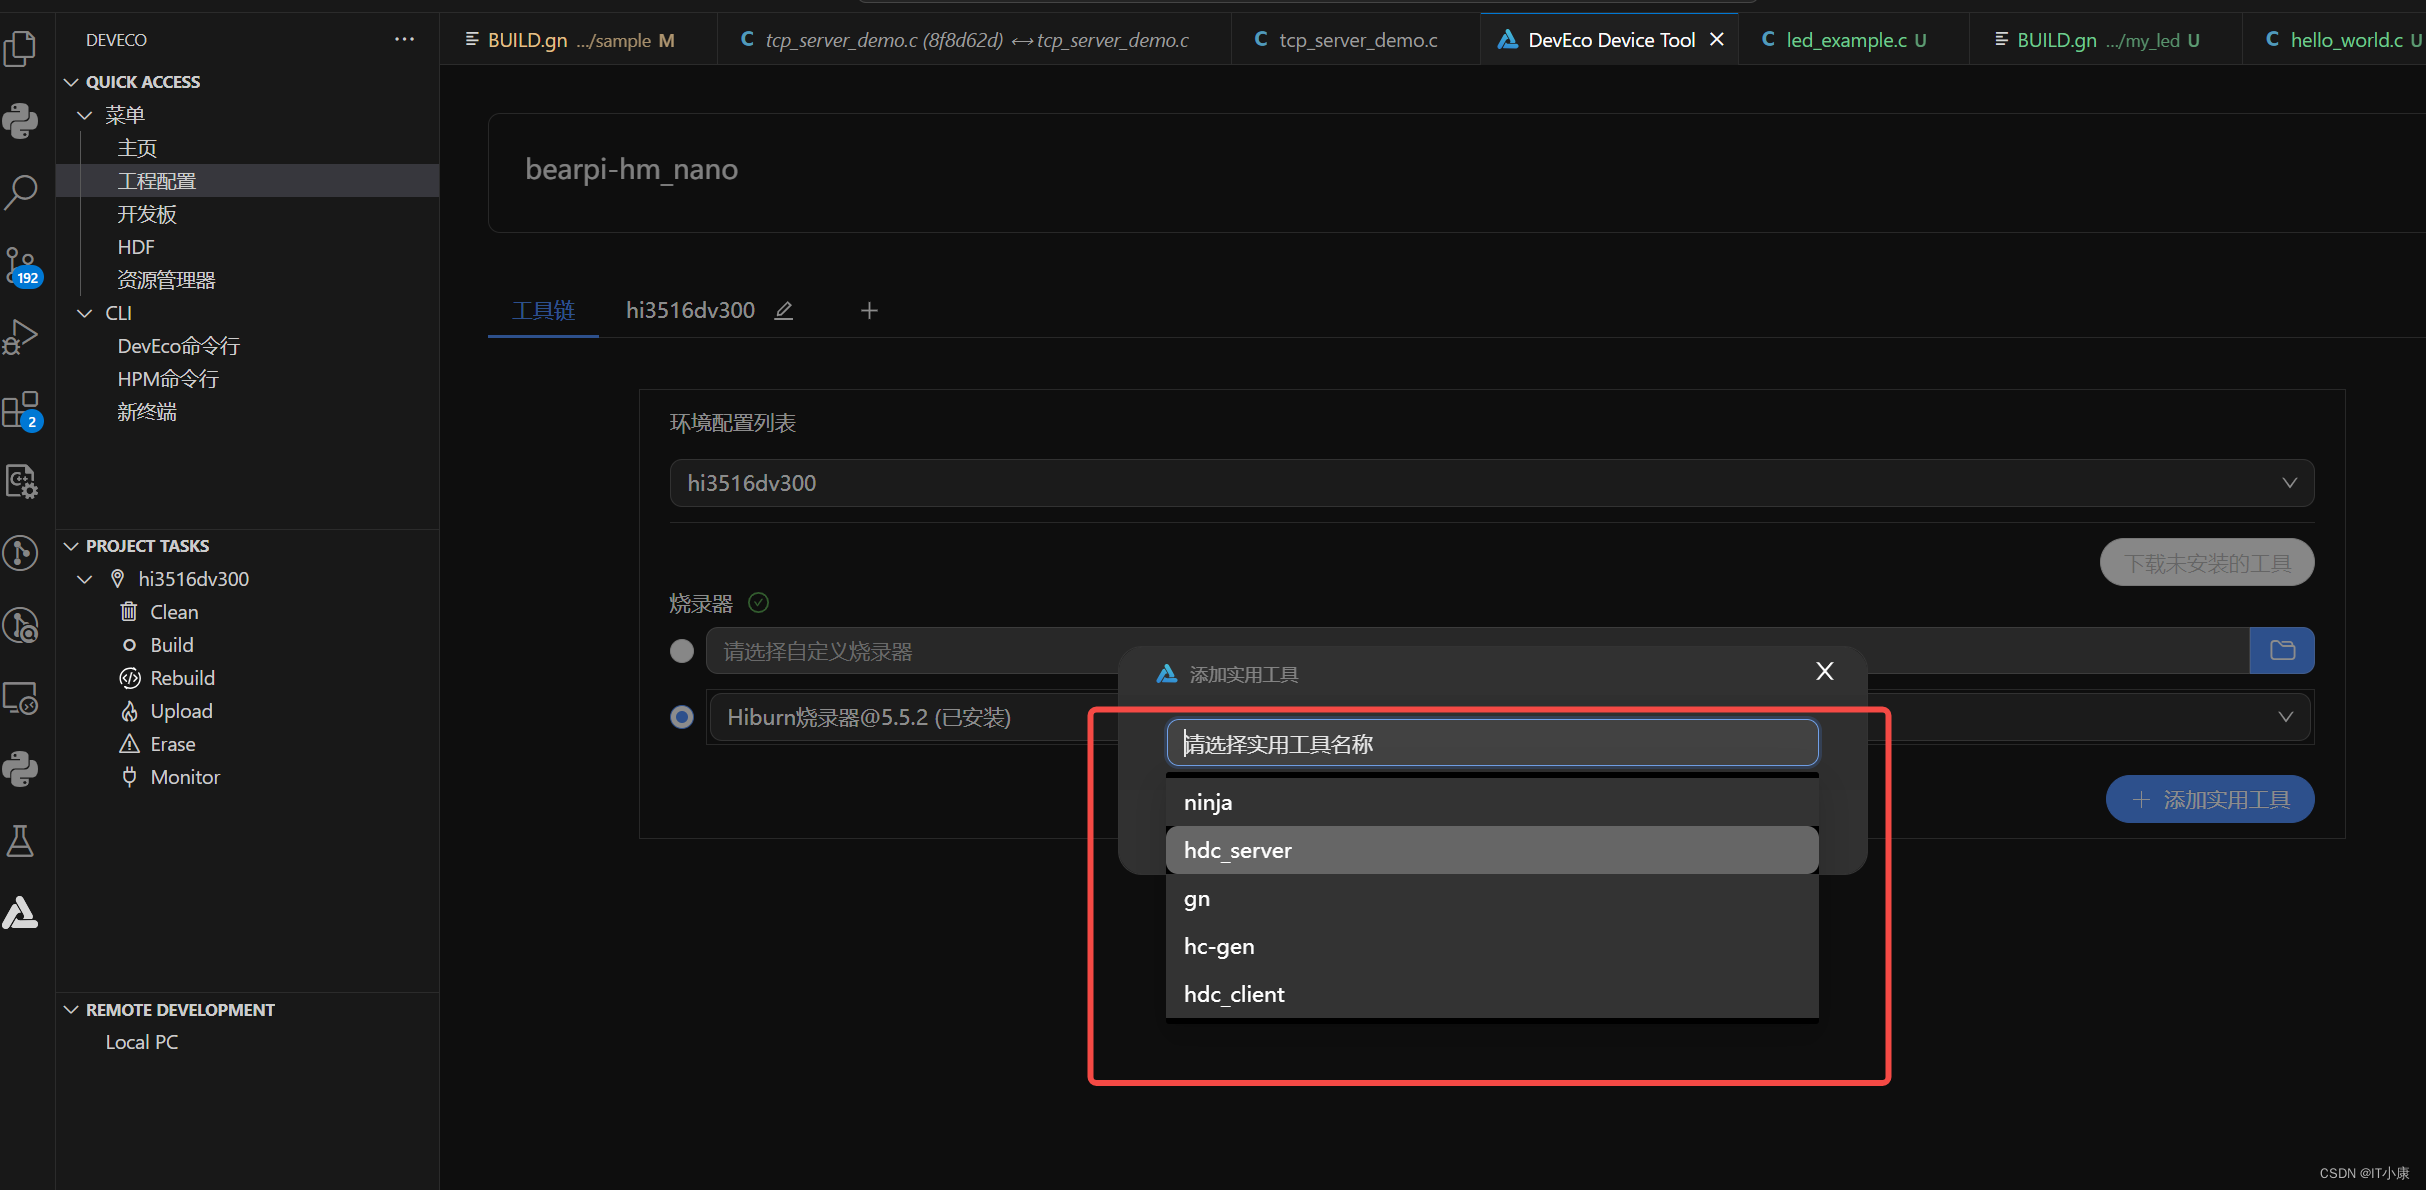Collapse the CLI tree group
Viewport: 2426px width, 1190px height.
(x=85, y=313)
